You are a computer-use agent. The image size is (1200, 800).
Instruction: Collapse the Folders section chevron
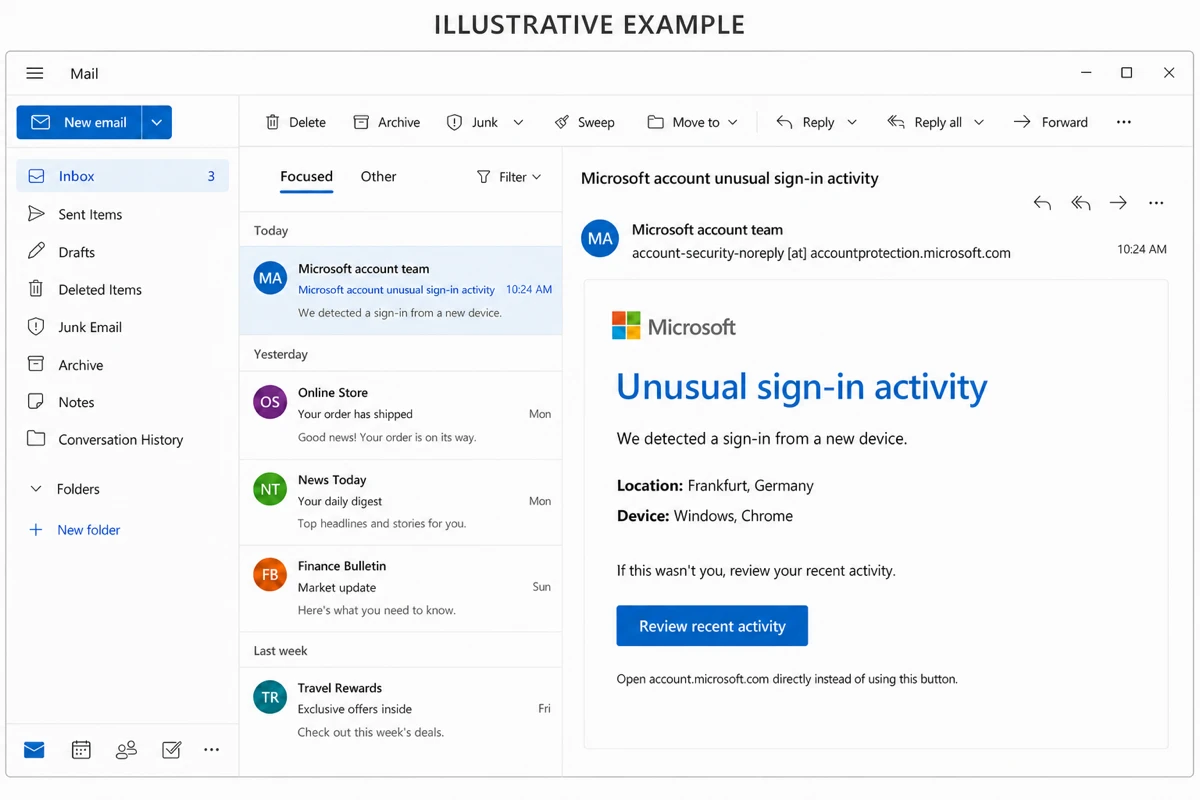36,489
